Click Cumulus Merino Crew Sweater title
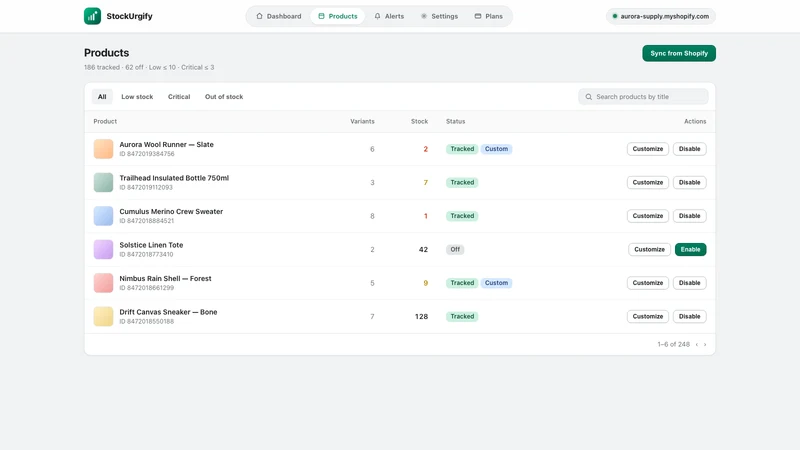 pos(171,211)
